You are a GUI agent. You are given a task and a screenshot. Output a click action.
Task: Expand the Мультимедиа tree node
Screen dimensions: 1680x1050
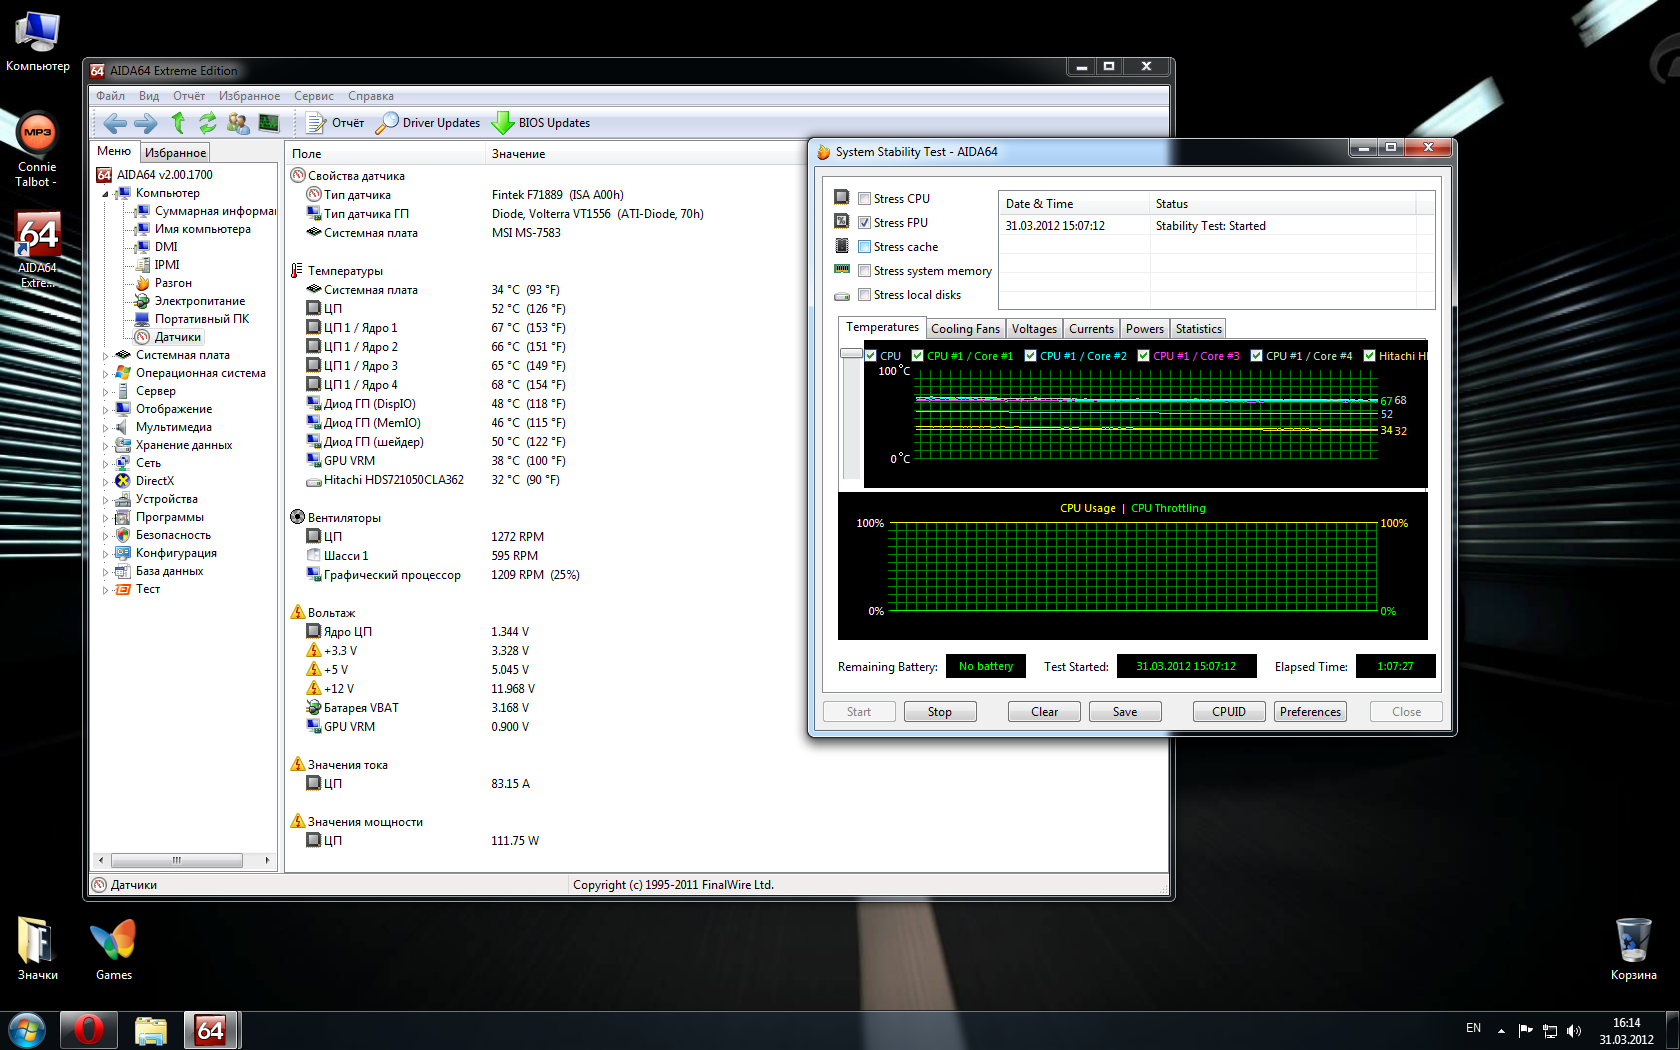105,428
